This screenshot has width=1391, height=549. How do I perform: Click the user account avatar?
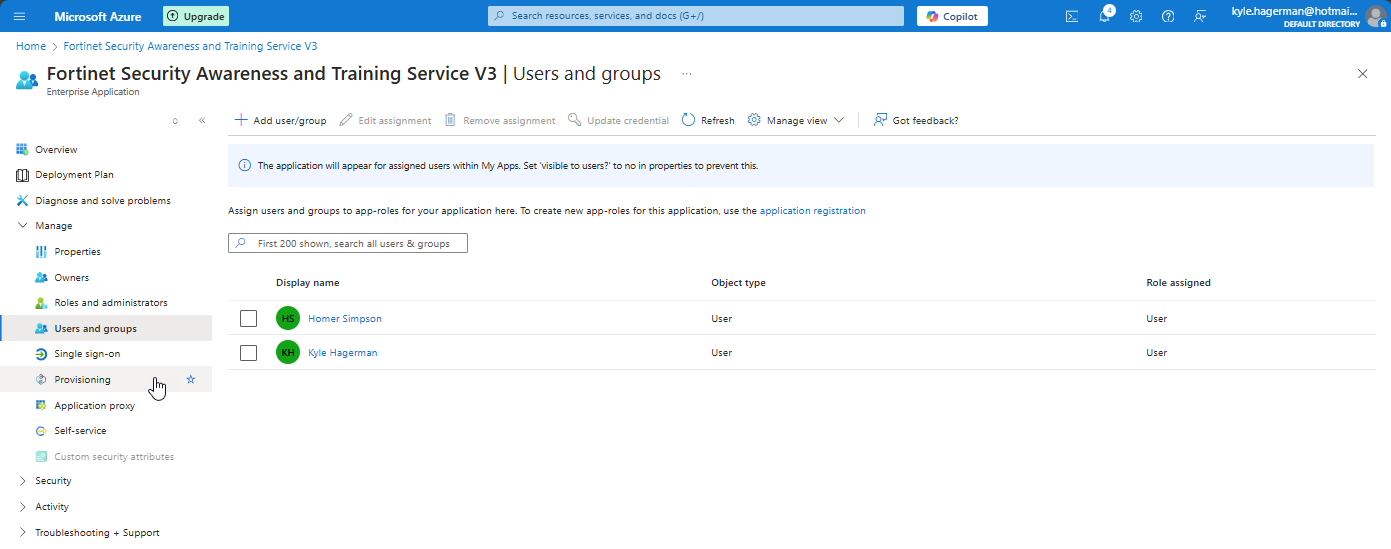[1375, 16]
